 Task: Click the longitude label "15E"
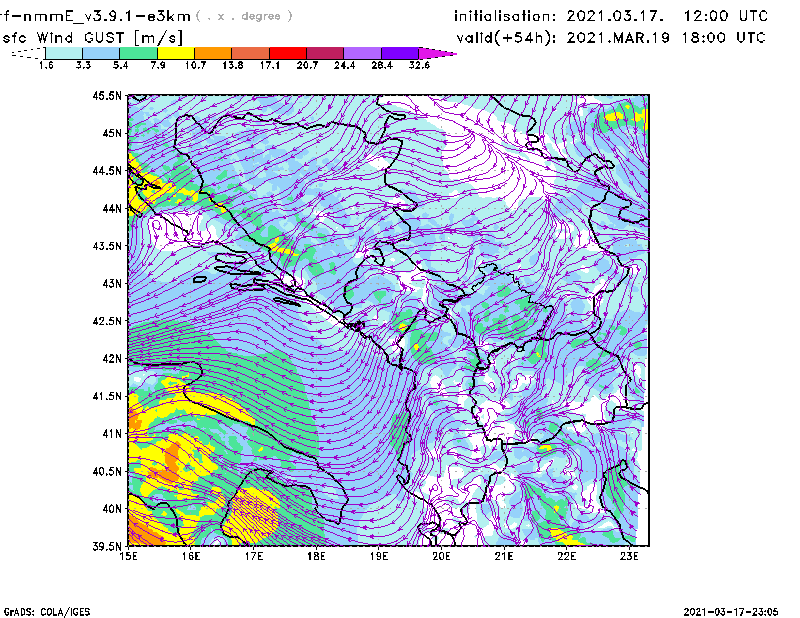[128, 556]
